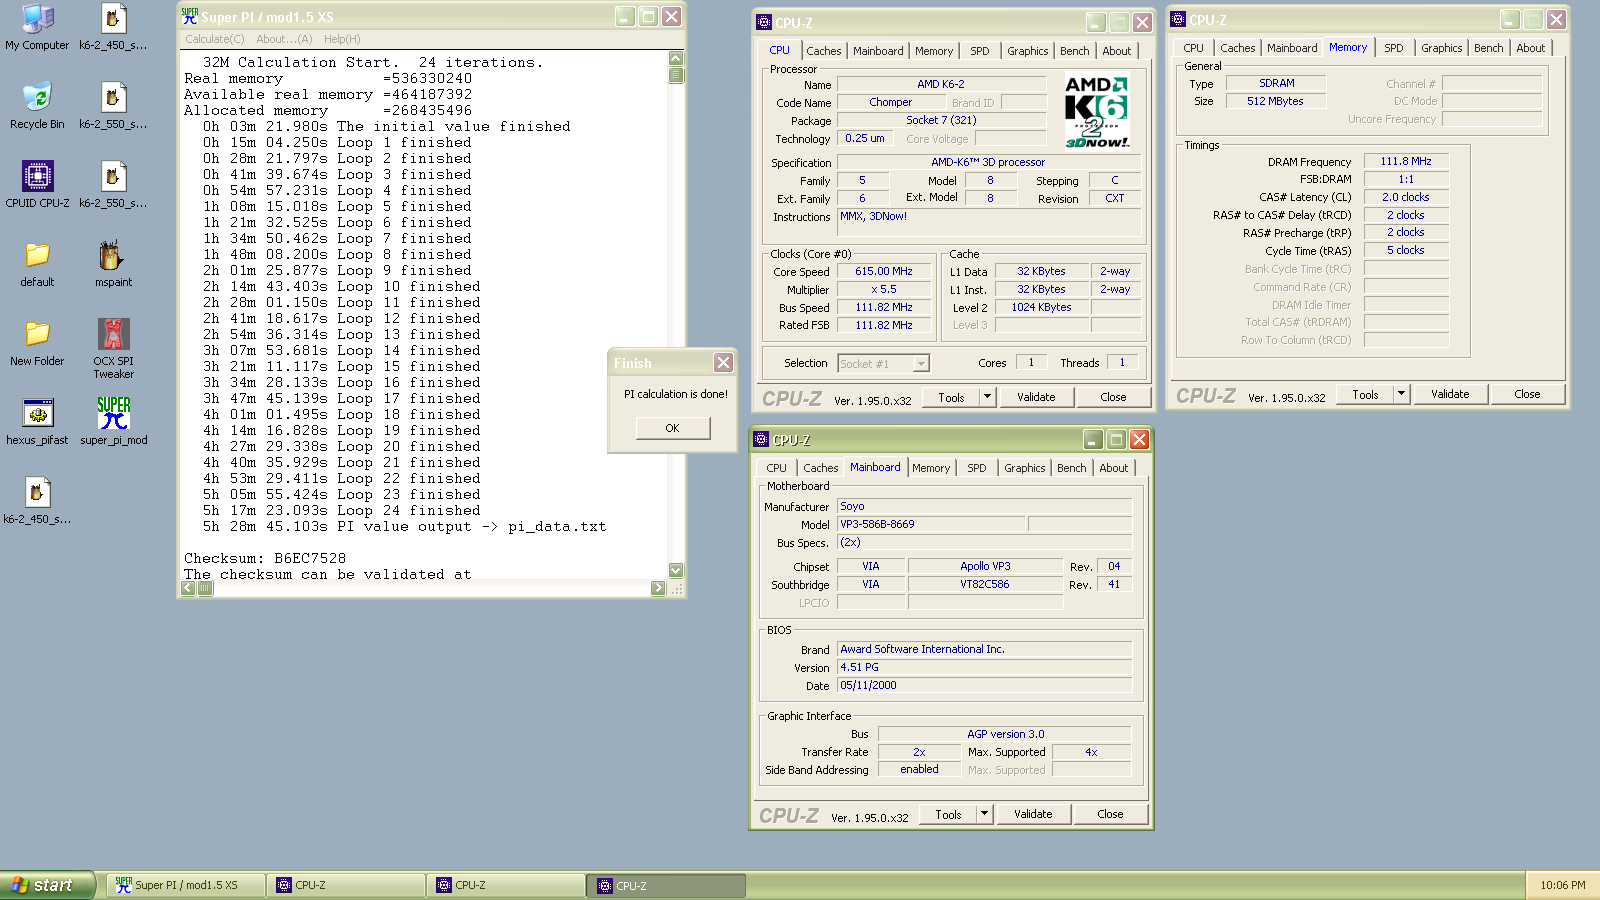Click Validate in CPU-Z CPU window
Viewport: 1600px width, 900px height.
1036,397
